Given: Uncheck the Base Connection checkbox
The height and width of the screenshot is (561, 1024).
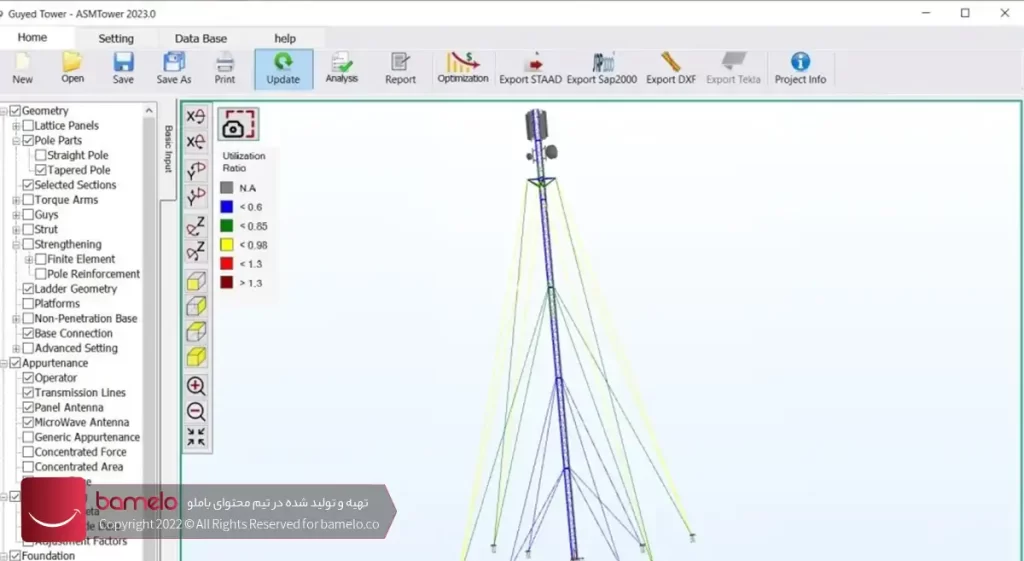Looking at the screenshot, I should [28, 333].
